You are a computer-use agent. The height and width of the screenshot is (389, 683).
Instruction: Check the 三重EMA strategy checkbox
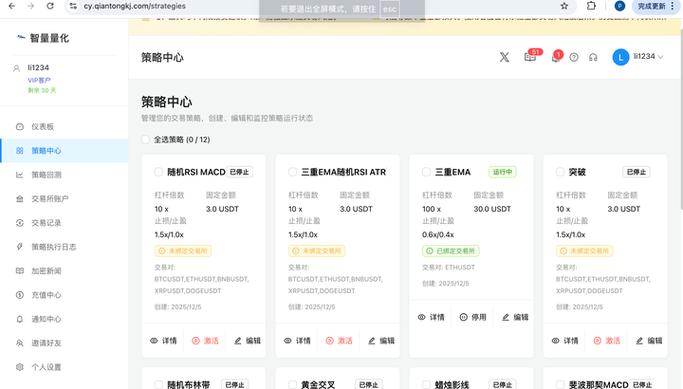(426, 172)
